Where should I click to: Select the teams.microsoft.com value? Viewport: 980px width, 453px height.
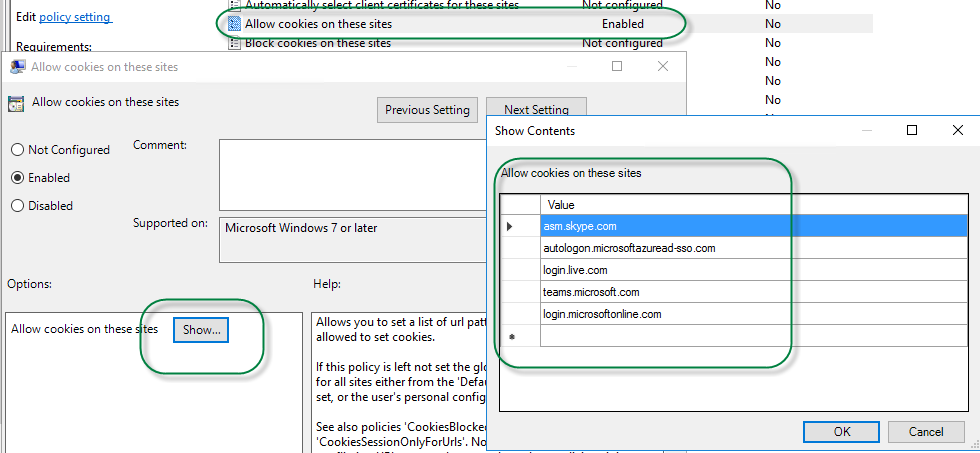click(x=754, y=292)
